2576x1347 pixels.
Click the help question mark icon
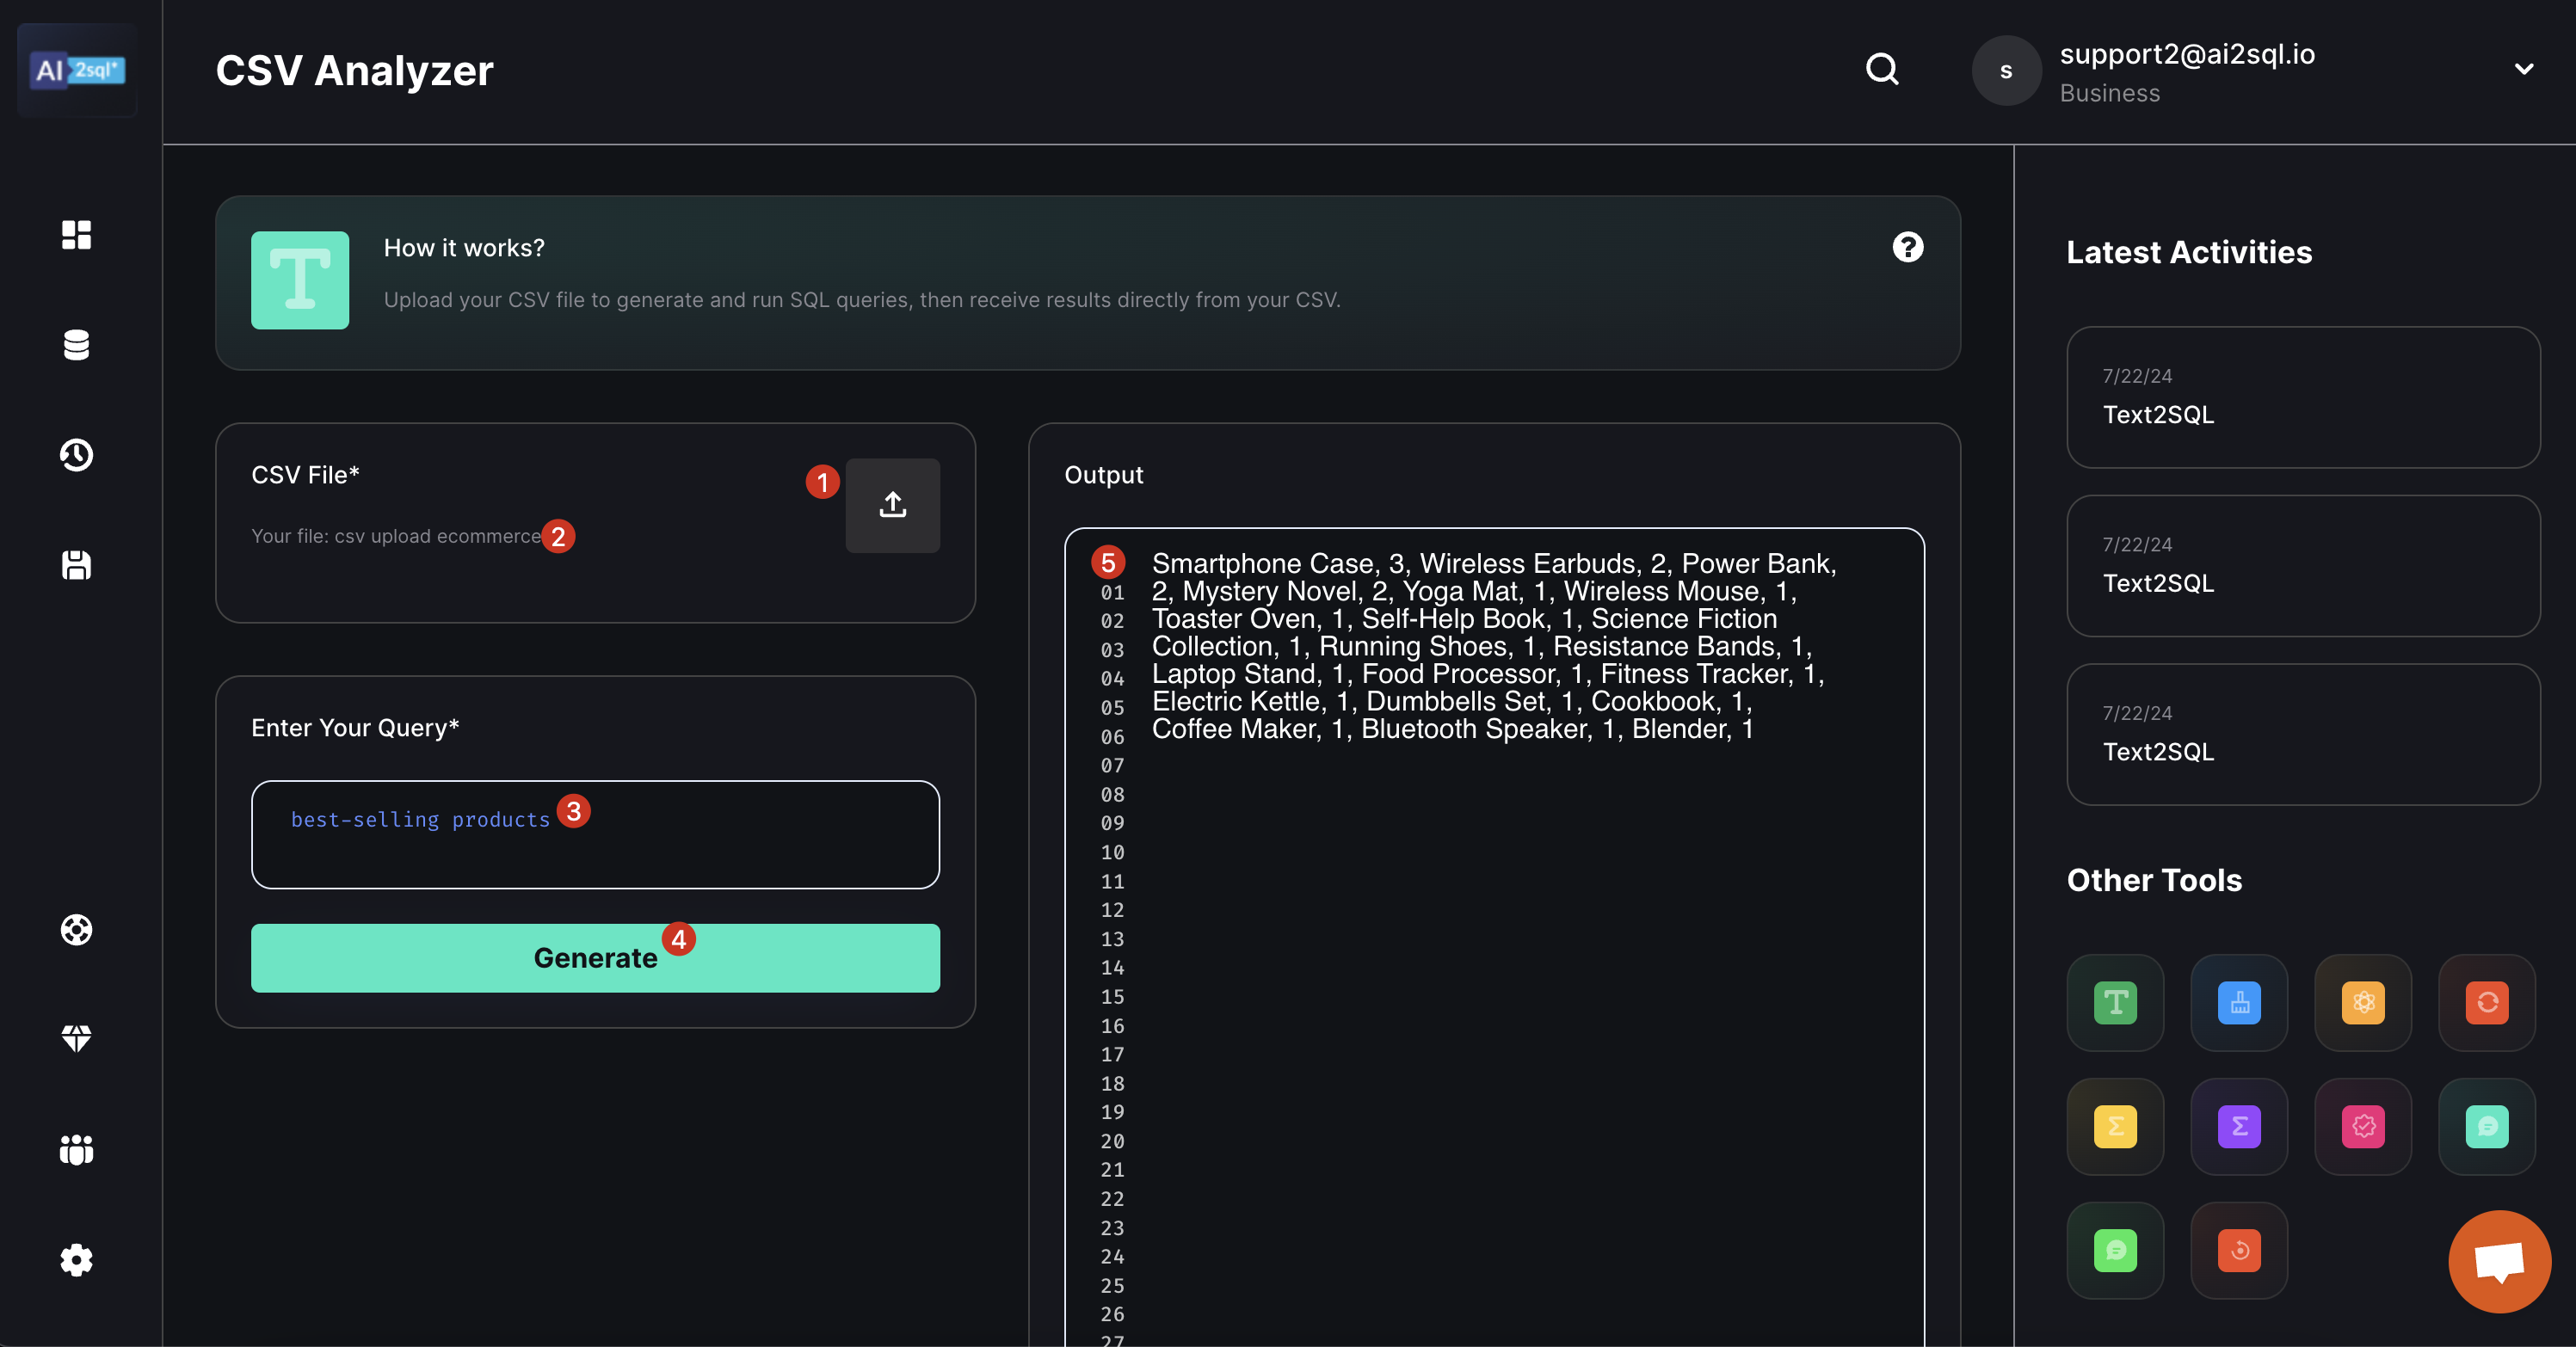pos(1907,247)
